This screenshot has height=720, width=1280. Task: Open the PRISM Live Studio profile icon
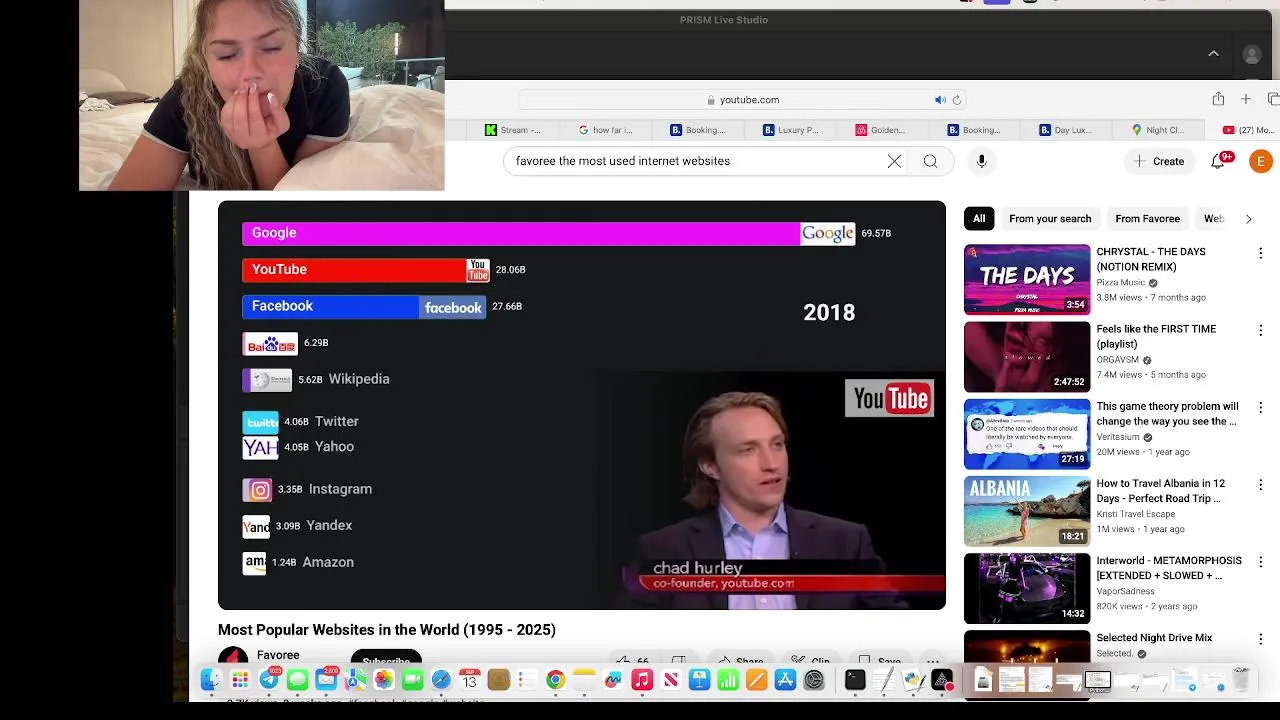click(x=1251, y=55)
